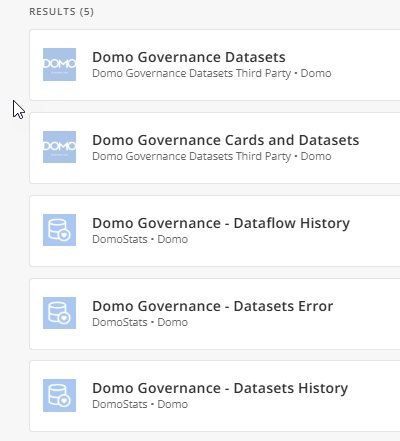Click the database icon for Dataflow History

tap(59, 230)
